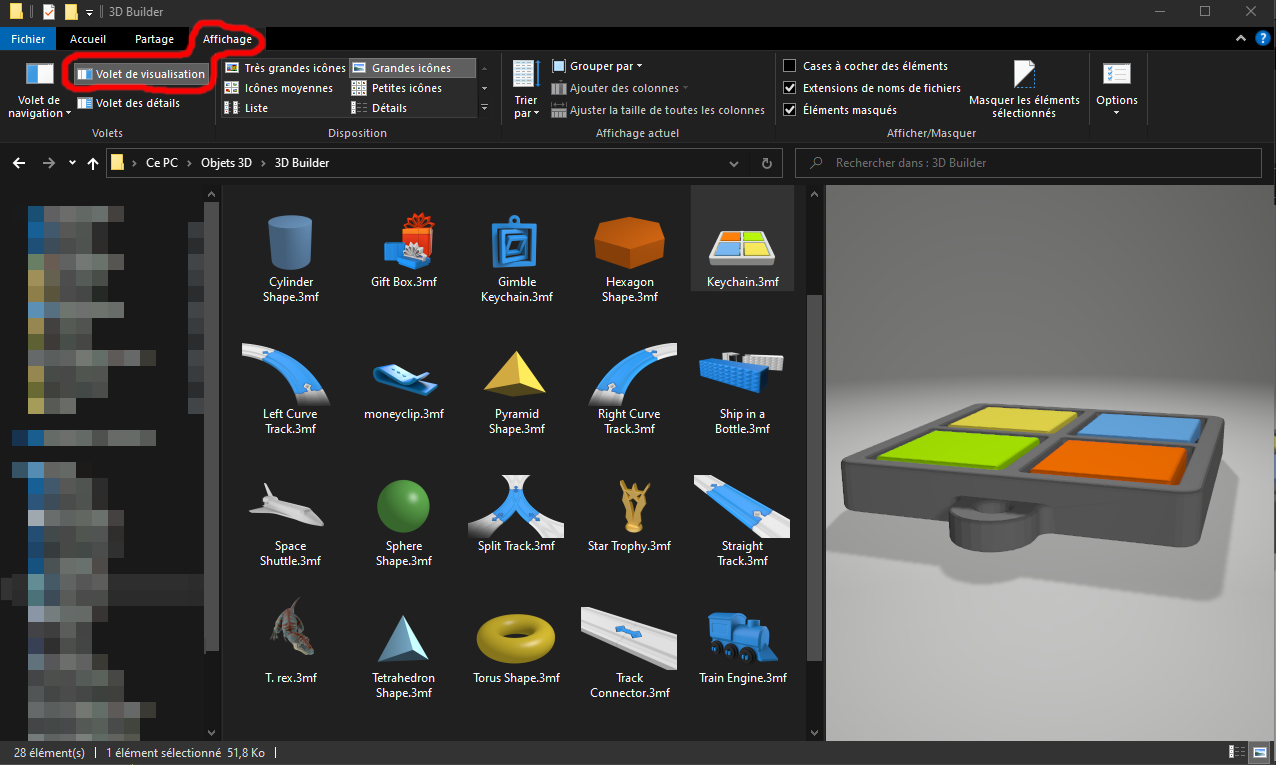
Task: Open Quick Access Toolbar customize dropdown
Action: coord(89,13)
